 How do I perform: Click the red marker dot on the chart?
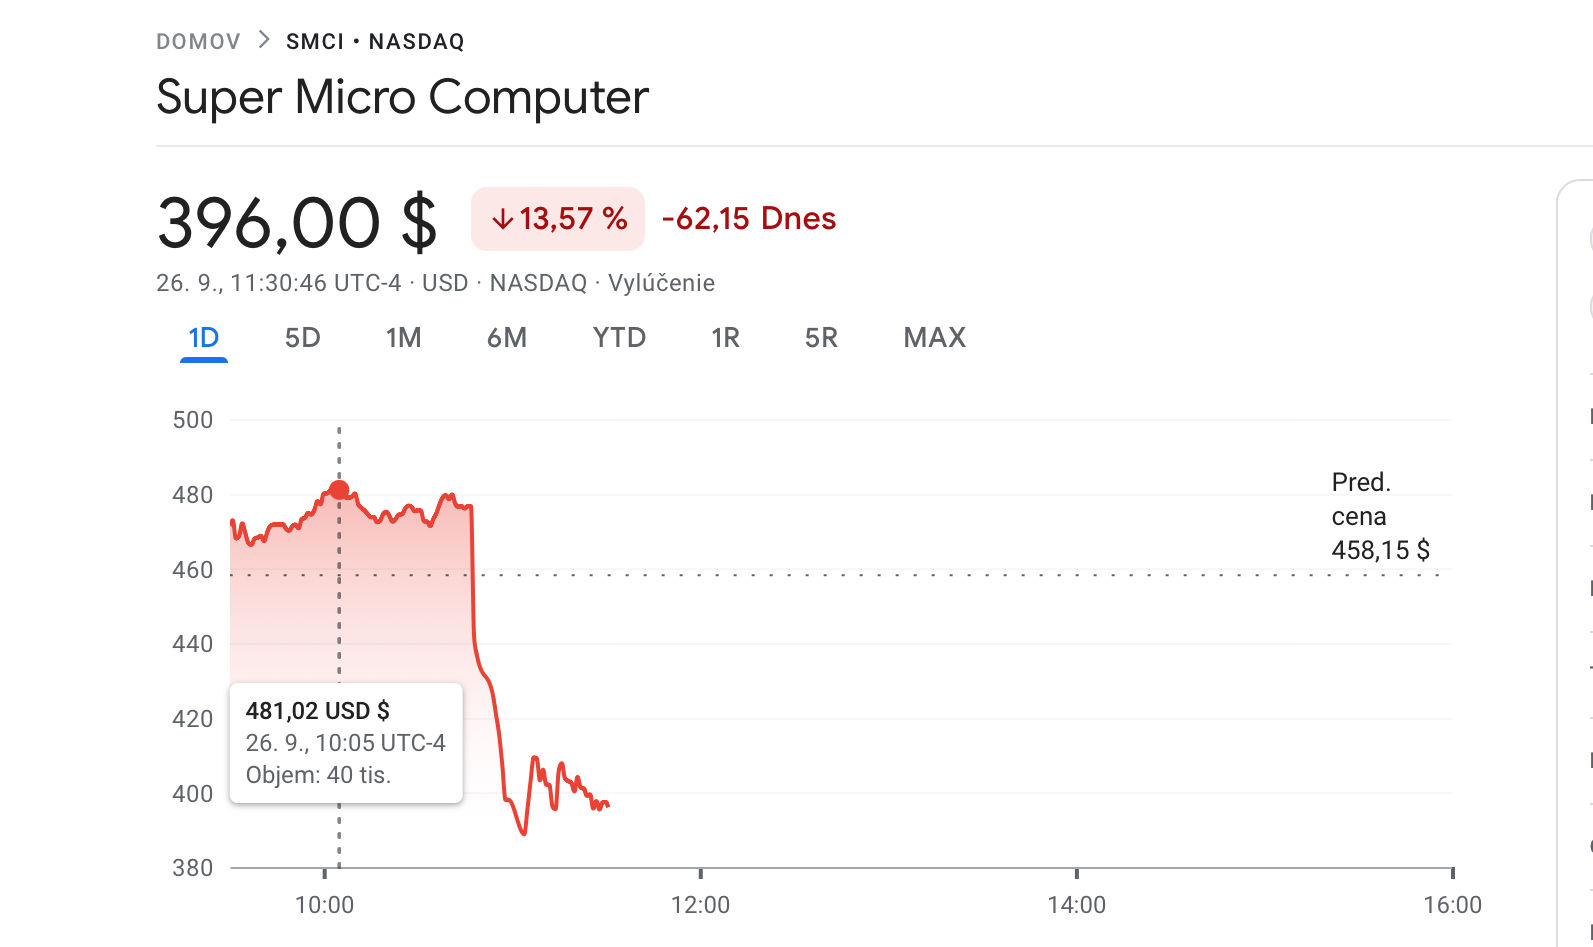[339, 490]
